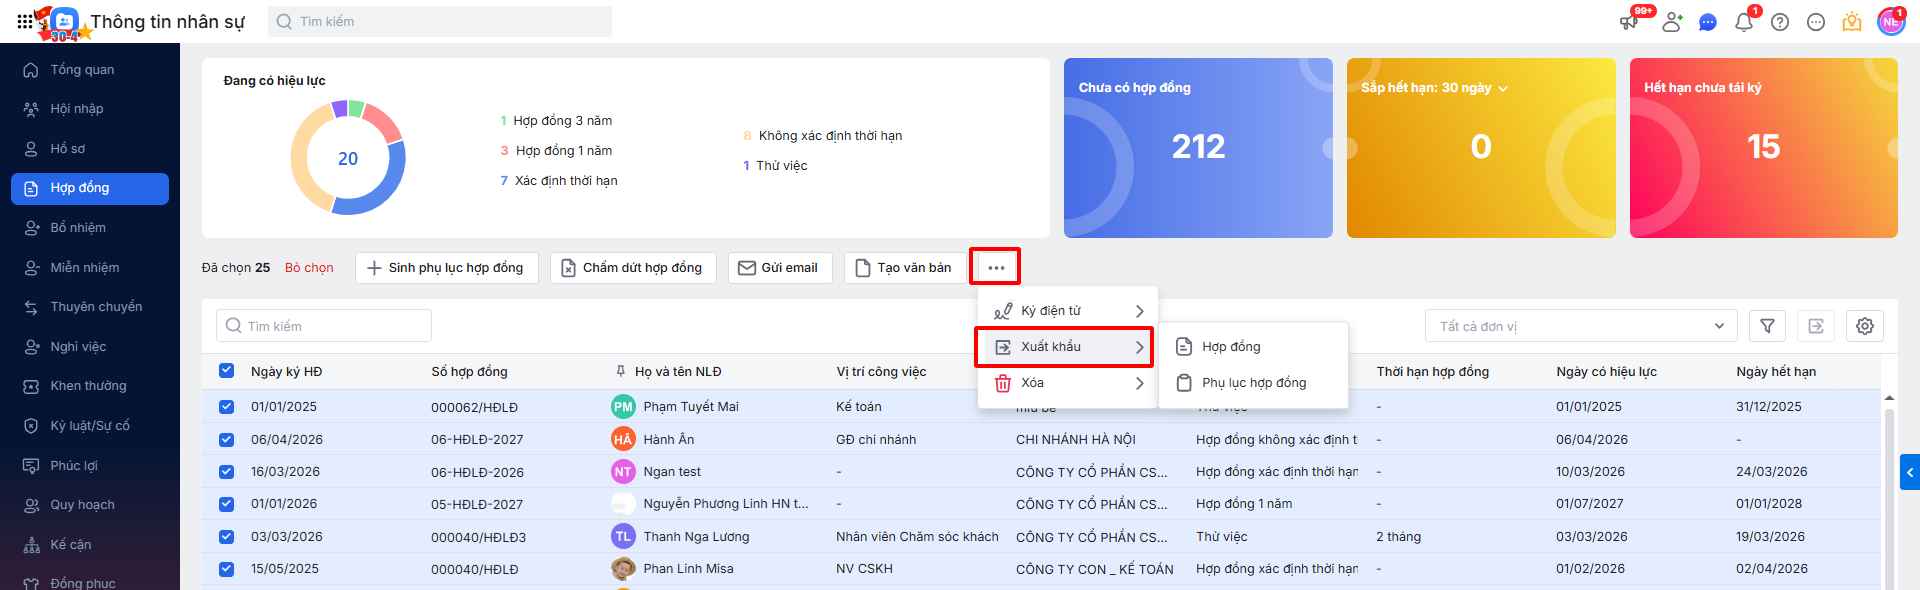
Task: Choose Hợp đồng export option
Action: point(1253,347)
